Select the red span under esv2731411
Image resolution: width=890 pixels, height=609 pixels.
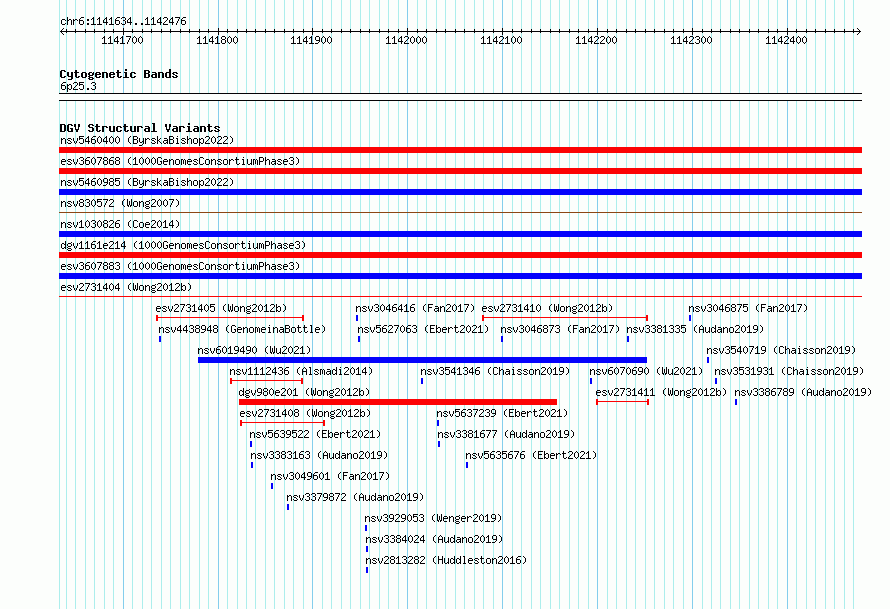click(623, 402)
